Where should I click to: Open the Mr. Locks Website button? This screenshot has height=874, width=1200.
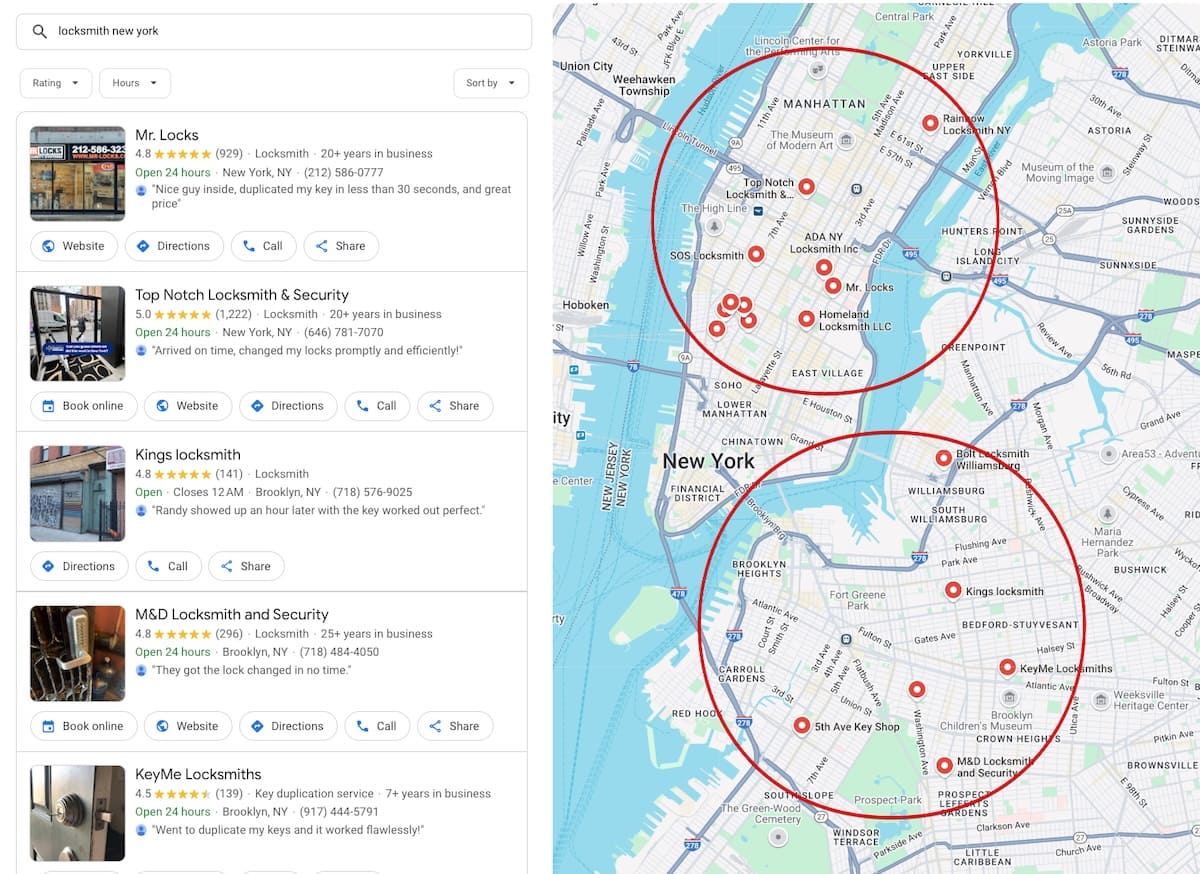coord(74,246)
